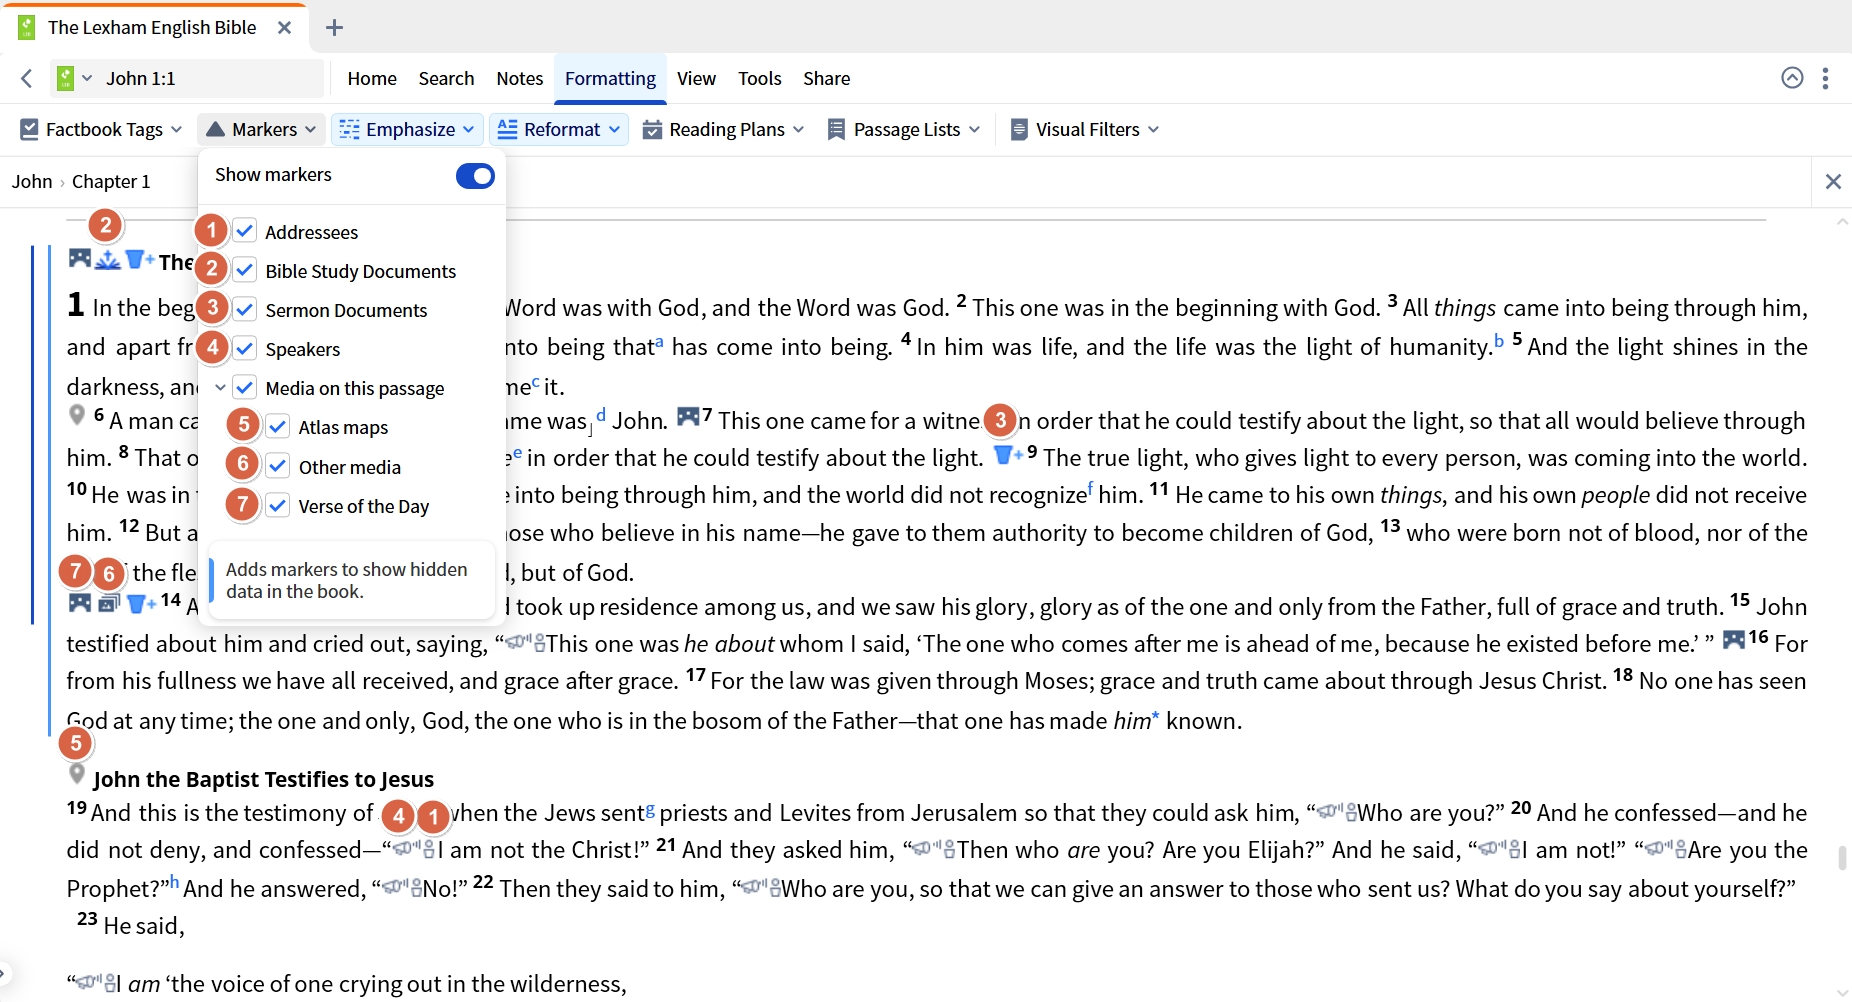The width and height of the screenshot is (1852, 1002).
Task: Uncheck Verse of the Day checkbox
Action: 278,505
